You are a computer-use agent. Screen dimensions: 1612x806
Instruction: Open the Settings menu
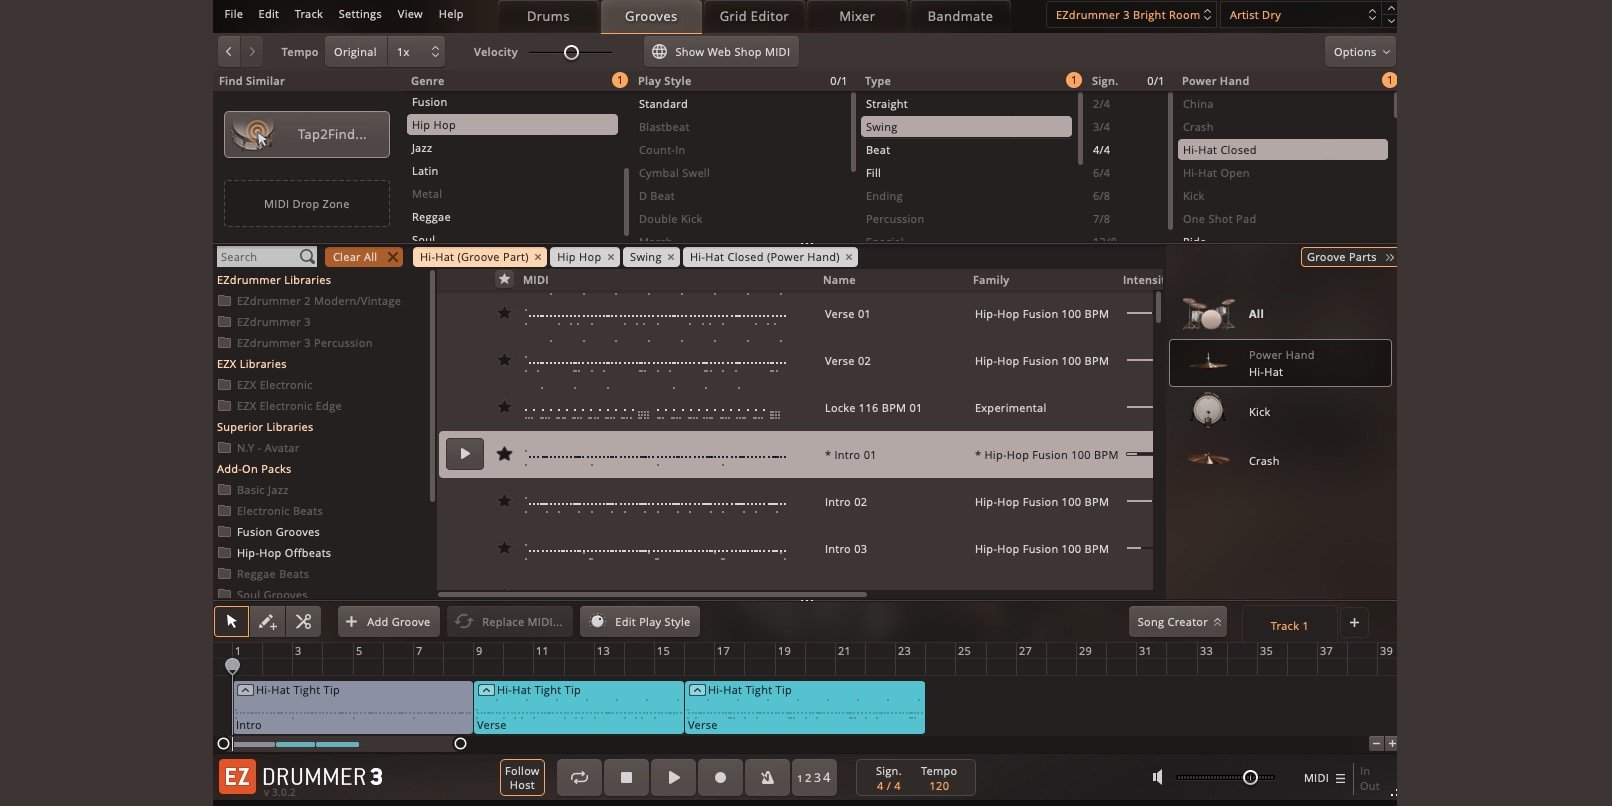pyautogui.click(x=359, y=14)
